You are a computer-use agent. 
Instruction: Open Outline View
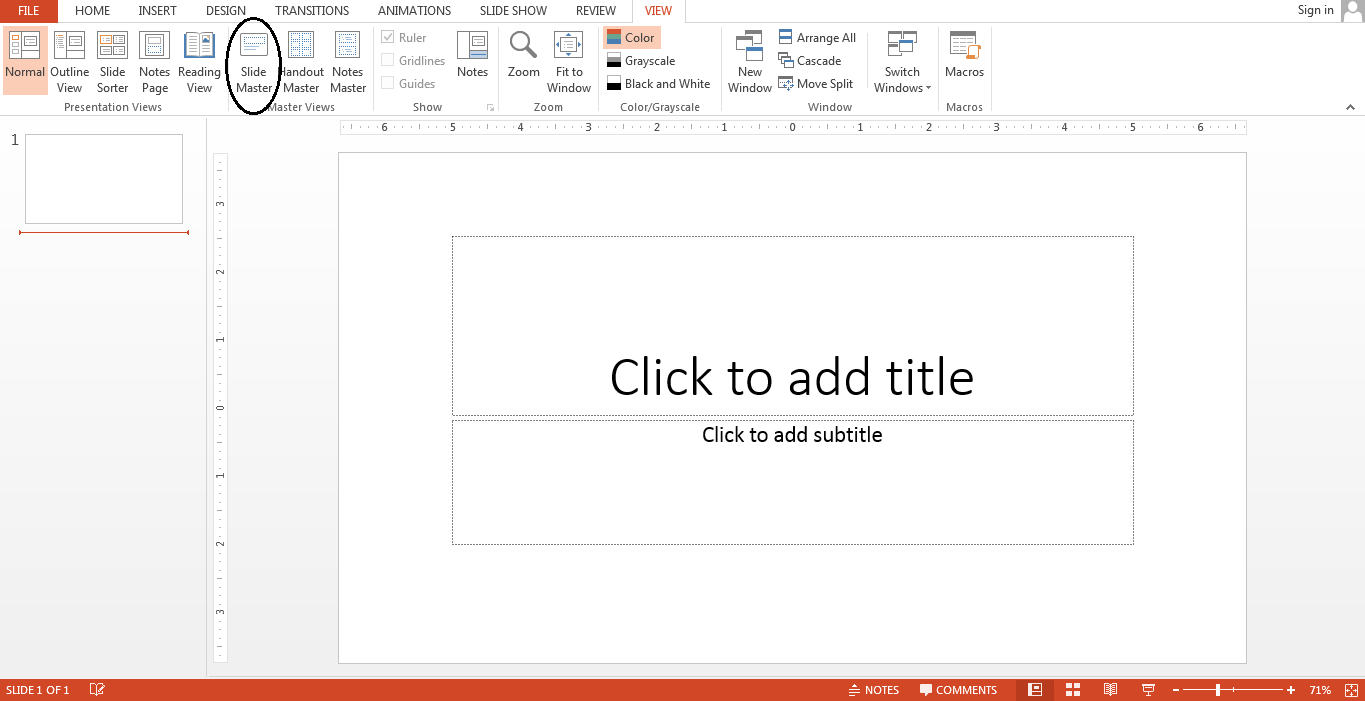coord(70,60)
